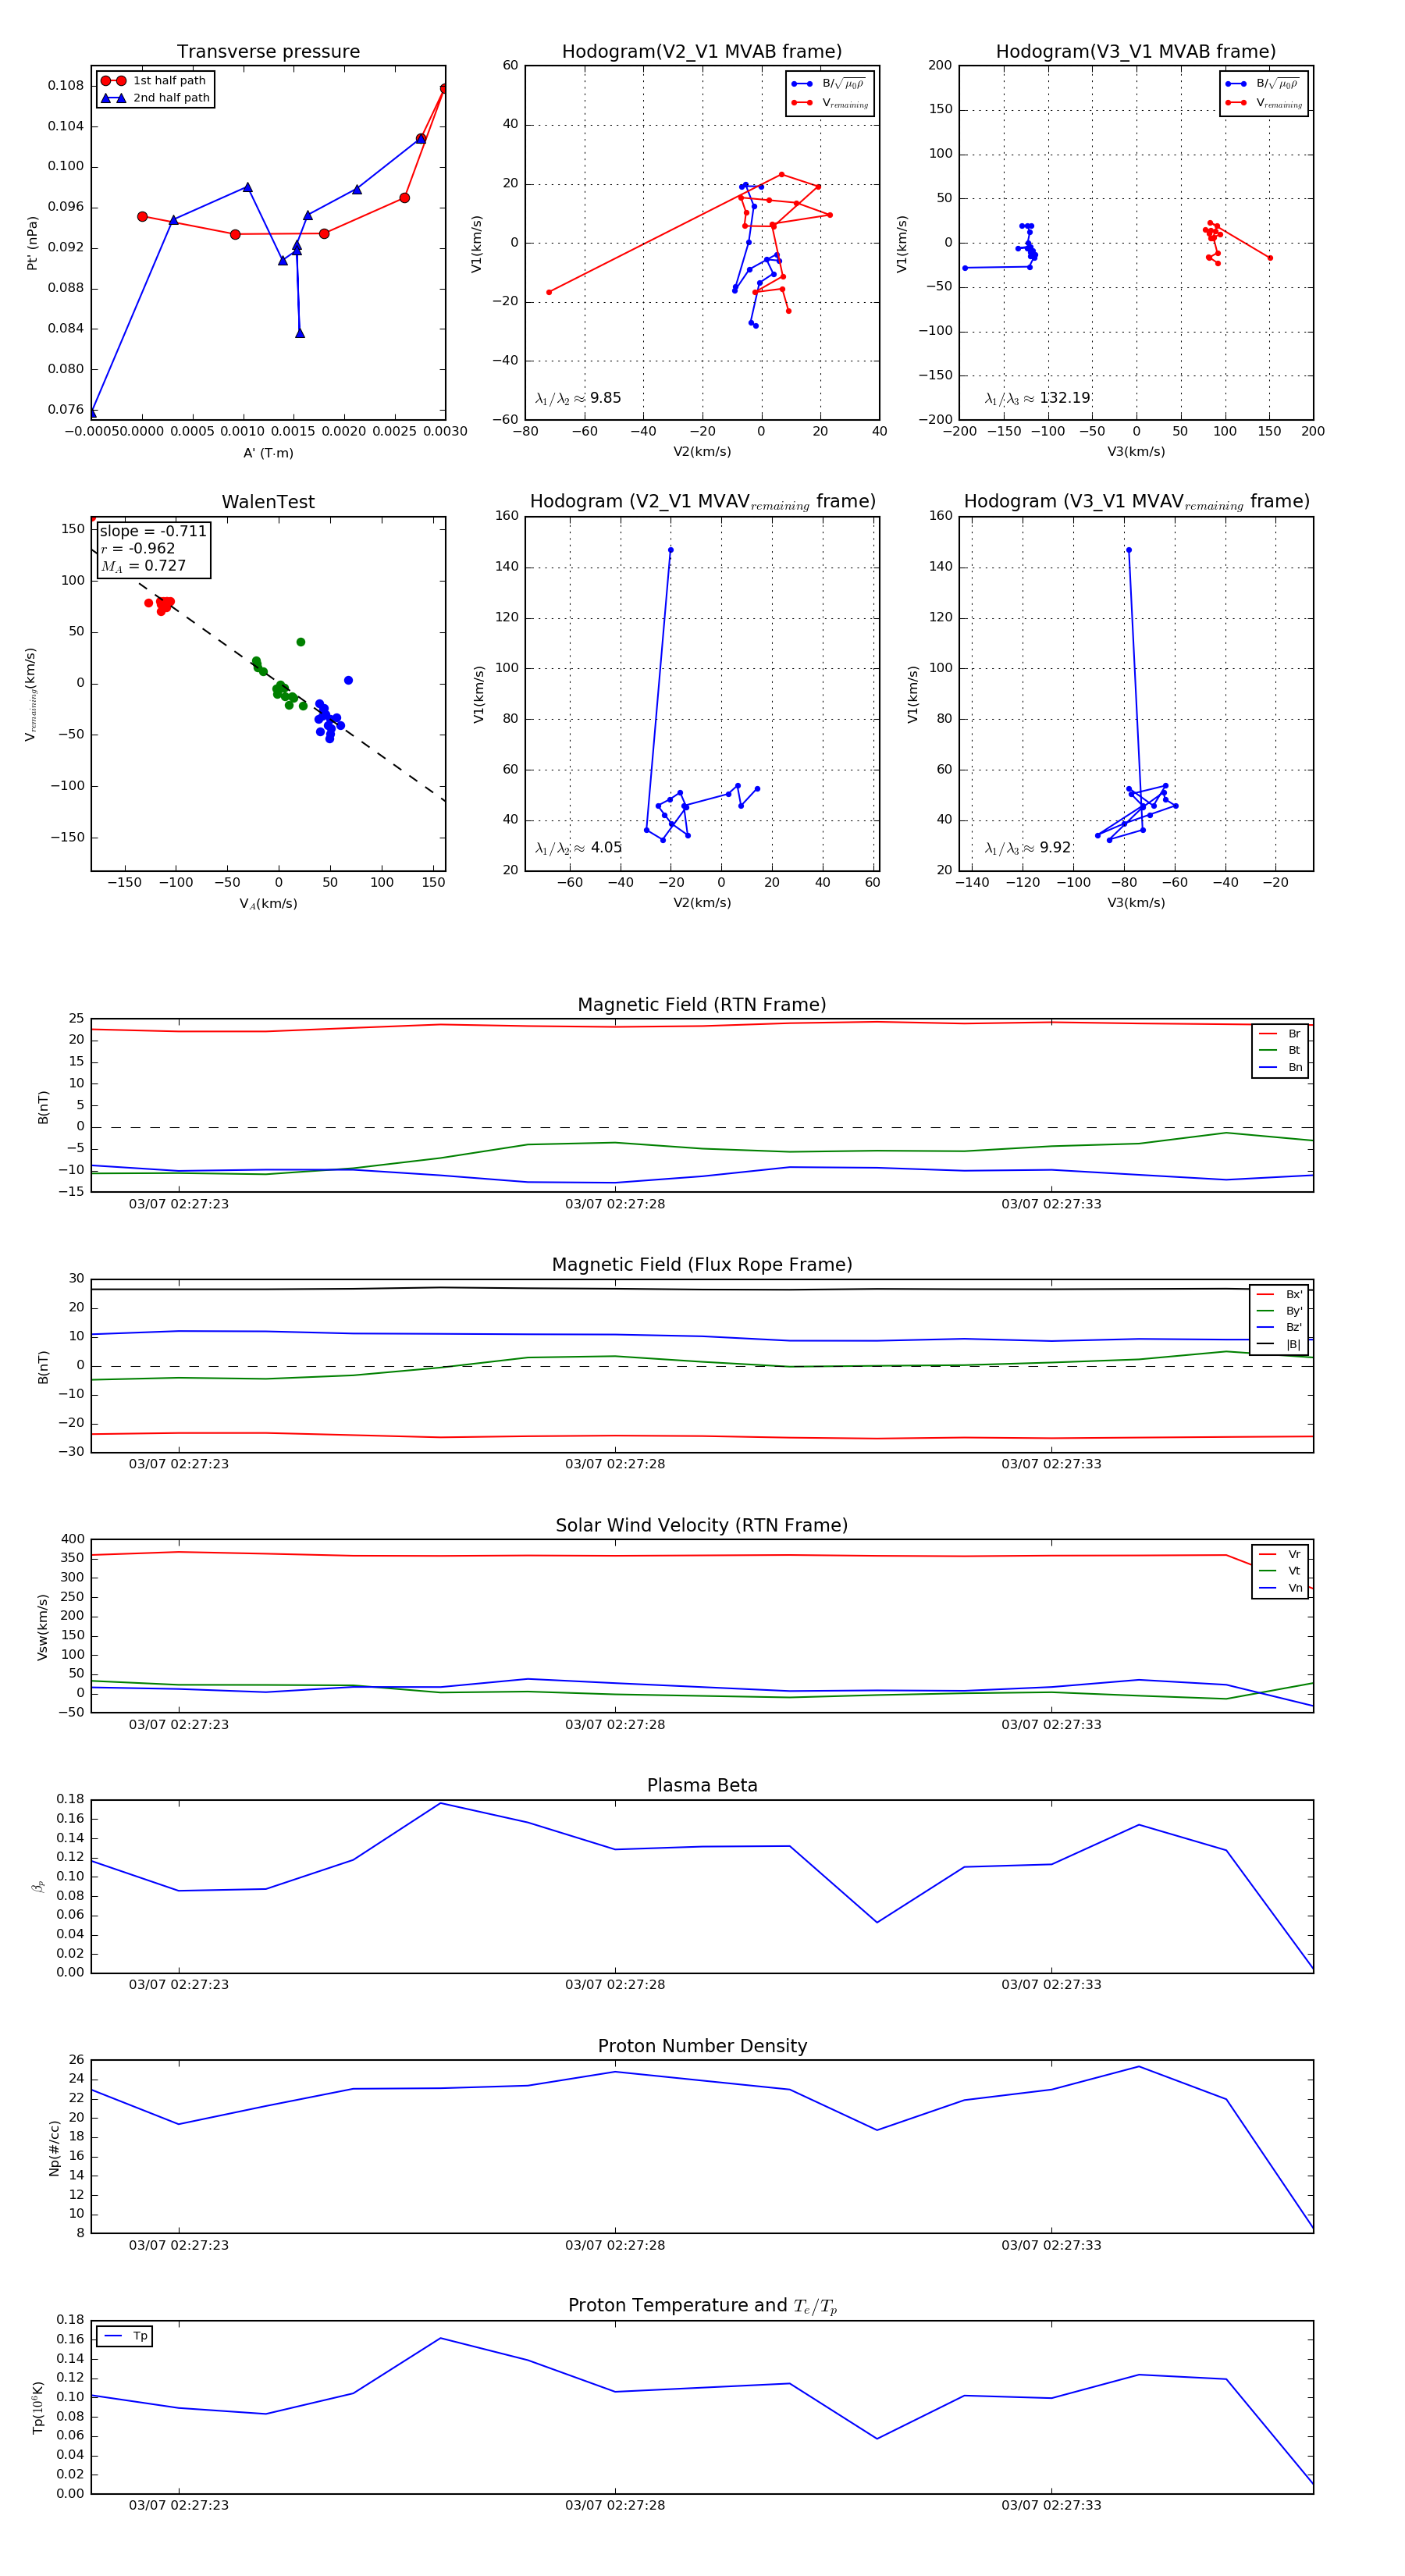1405x2576 pixels.
Task: Click the "Vsw(km/s)" y-axis label
Action: coord(42,1627)
